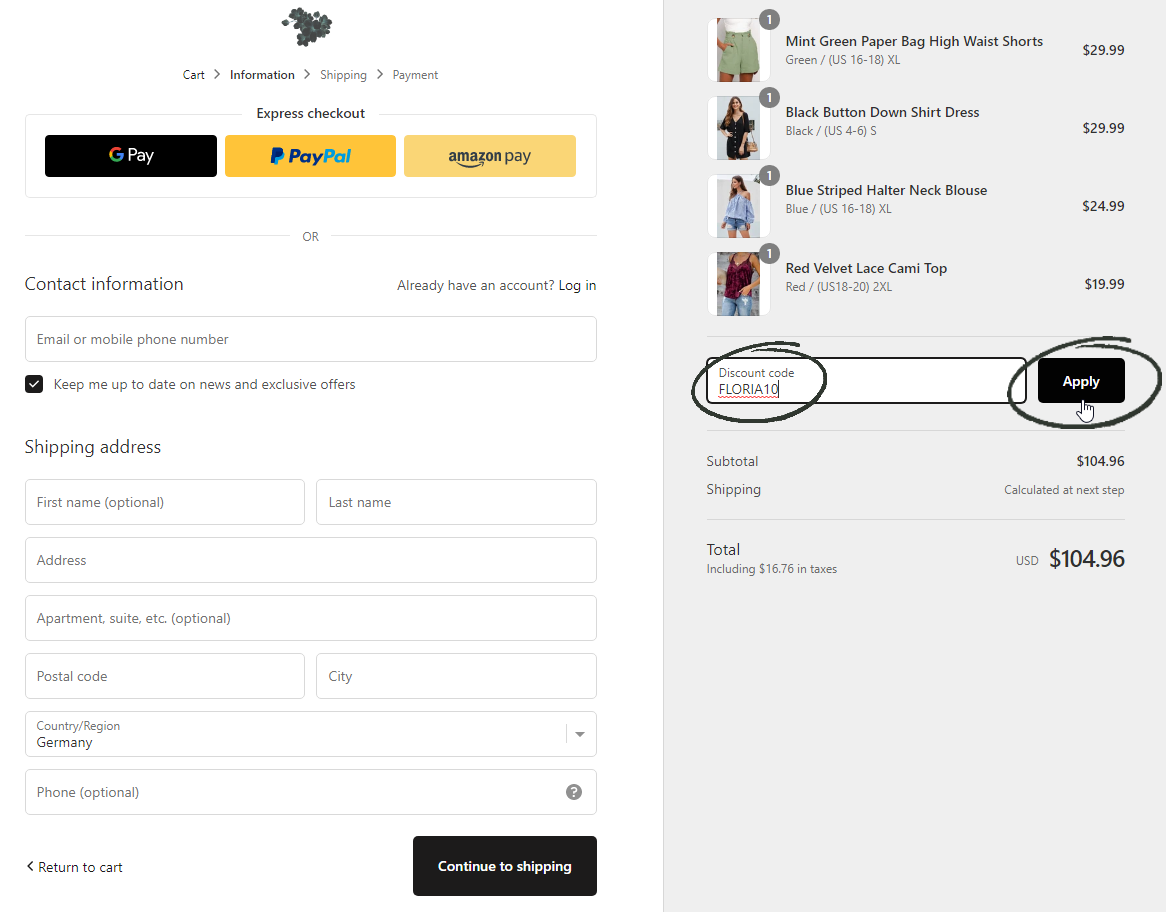Open the Shipping breadcrumb step
1166x912 pixels.
coord(343,75)
